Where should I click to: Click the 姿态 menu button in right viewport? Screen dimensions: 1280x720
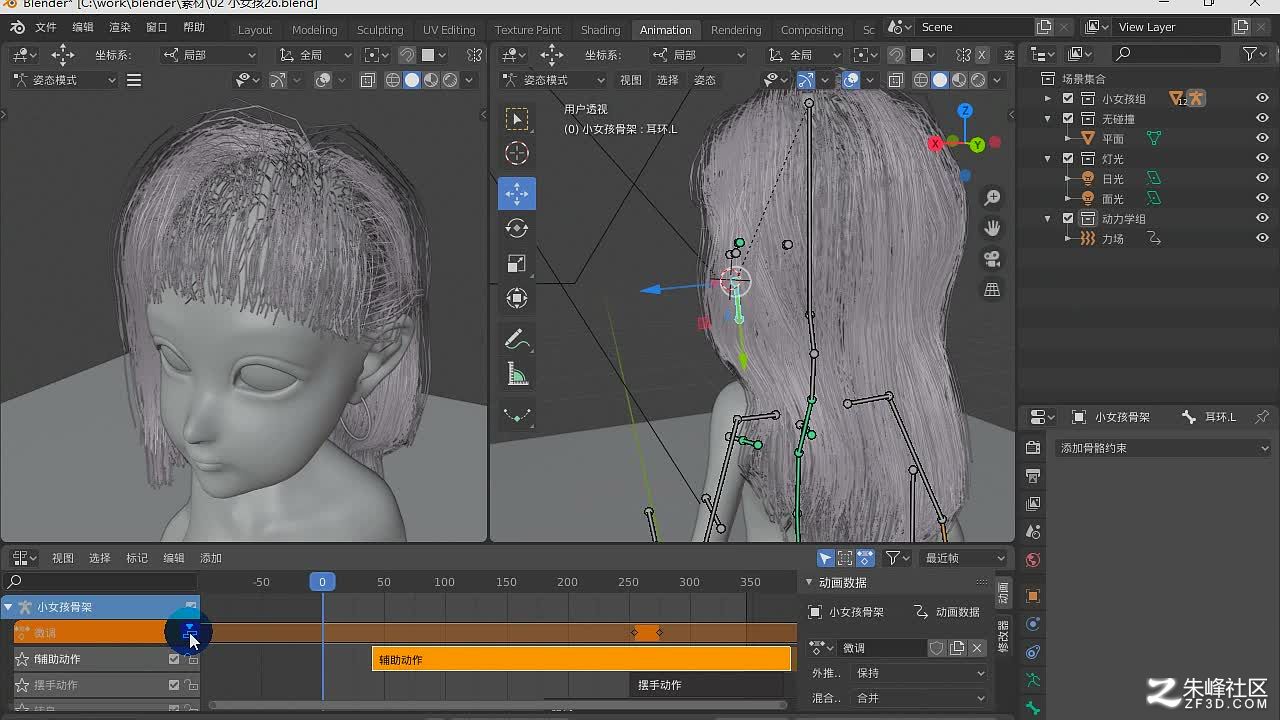[705, 80]
